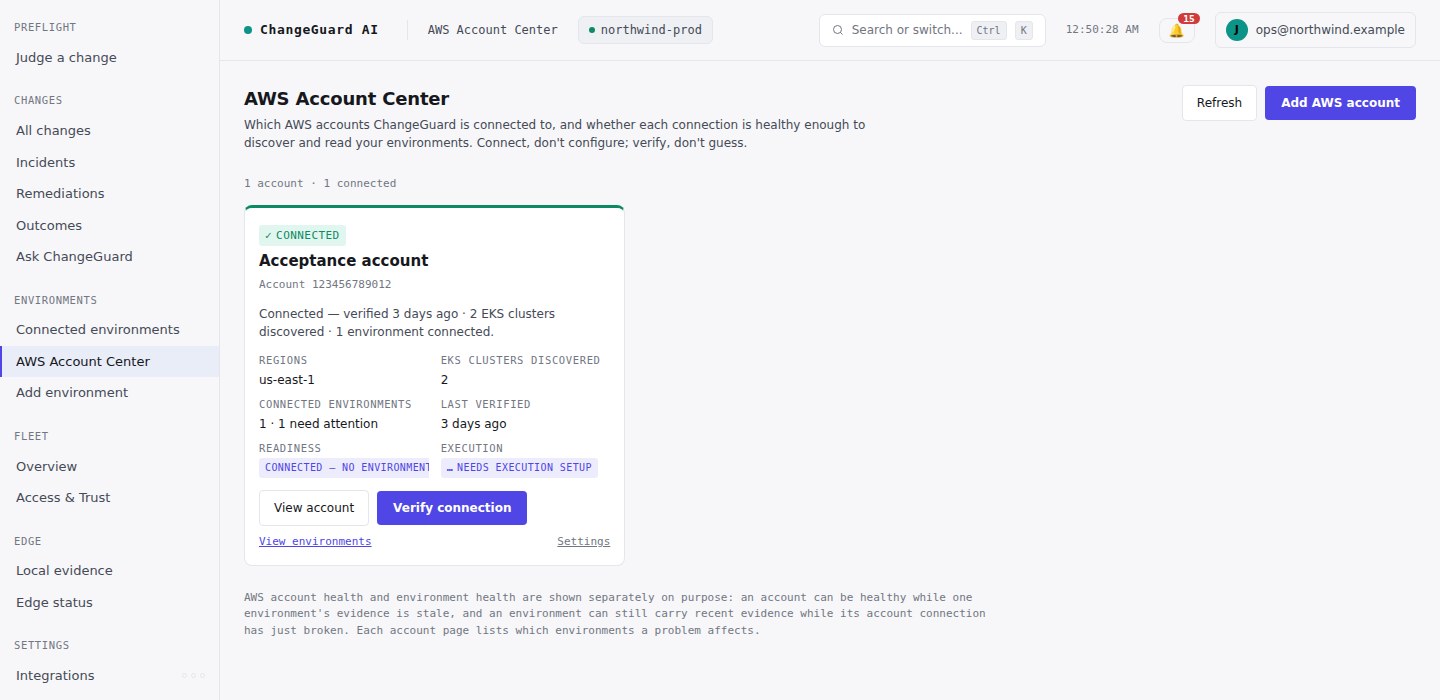Open All changes in sidebar
The width and height of the screenshot is (1440, 700).
click(110, 131)
